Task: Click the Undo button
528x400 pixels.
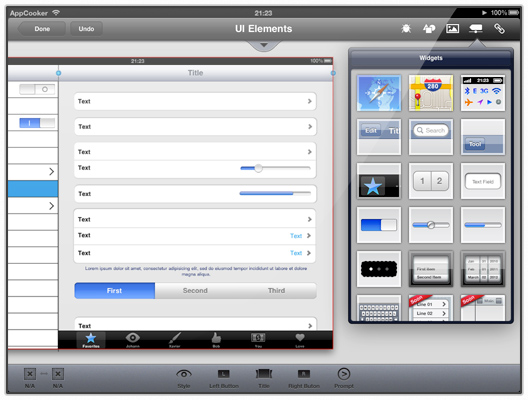Action: (86, 29)
